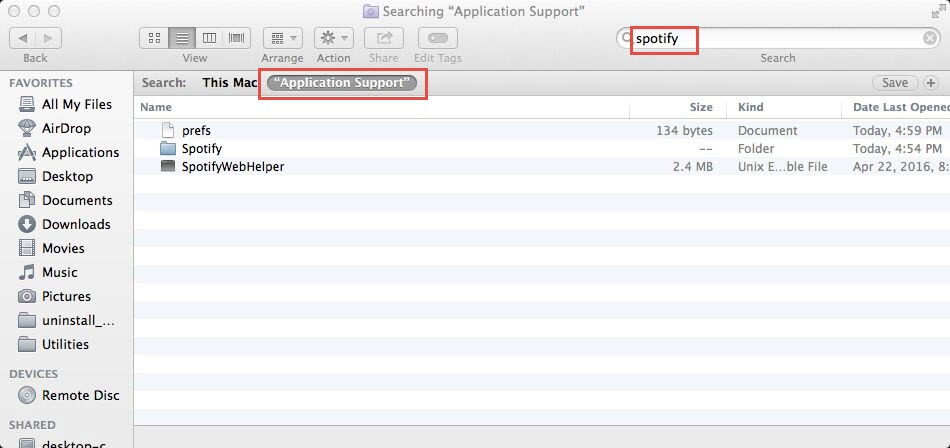The height and width of the screenshot is (448, 950).
Task: Switch to list view
Action: click(x=181, y=38)
